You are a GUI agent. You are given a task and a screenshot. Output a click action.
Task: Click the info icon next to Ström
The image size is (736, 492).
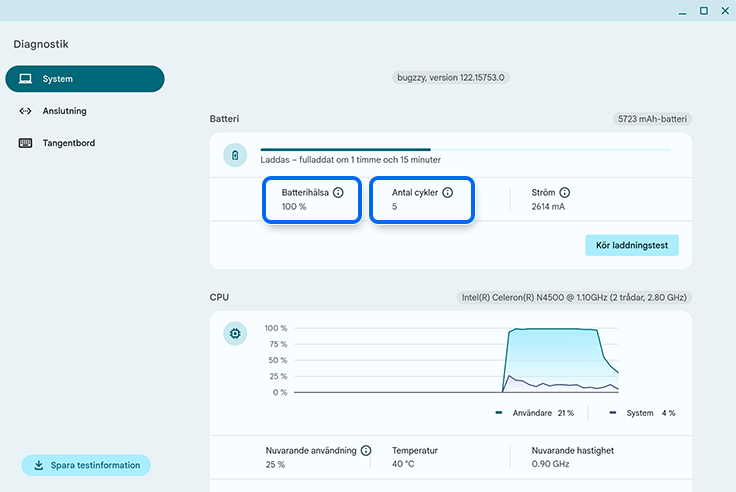coord(565,192)
